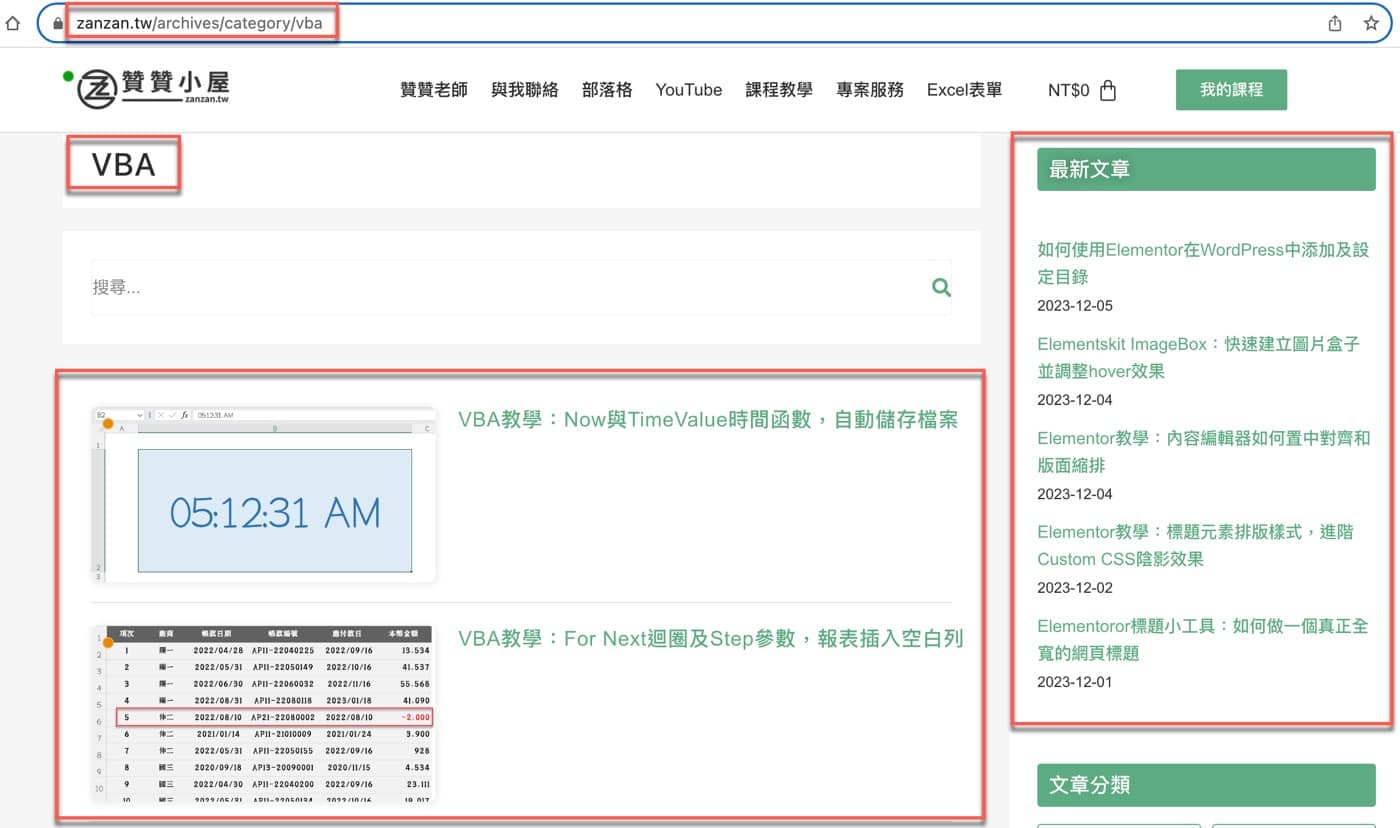Open the 05:12:31 AM clock thumbnail
Image resolution: width=1400 pixels, height=828 pixels.
[264, 495]
